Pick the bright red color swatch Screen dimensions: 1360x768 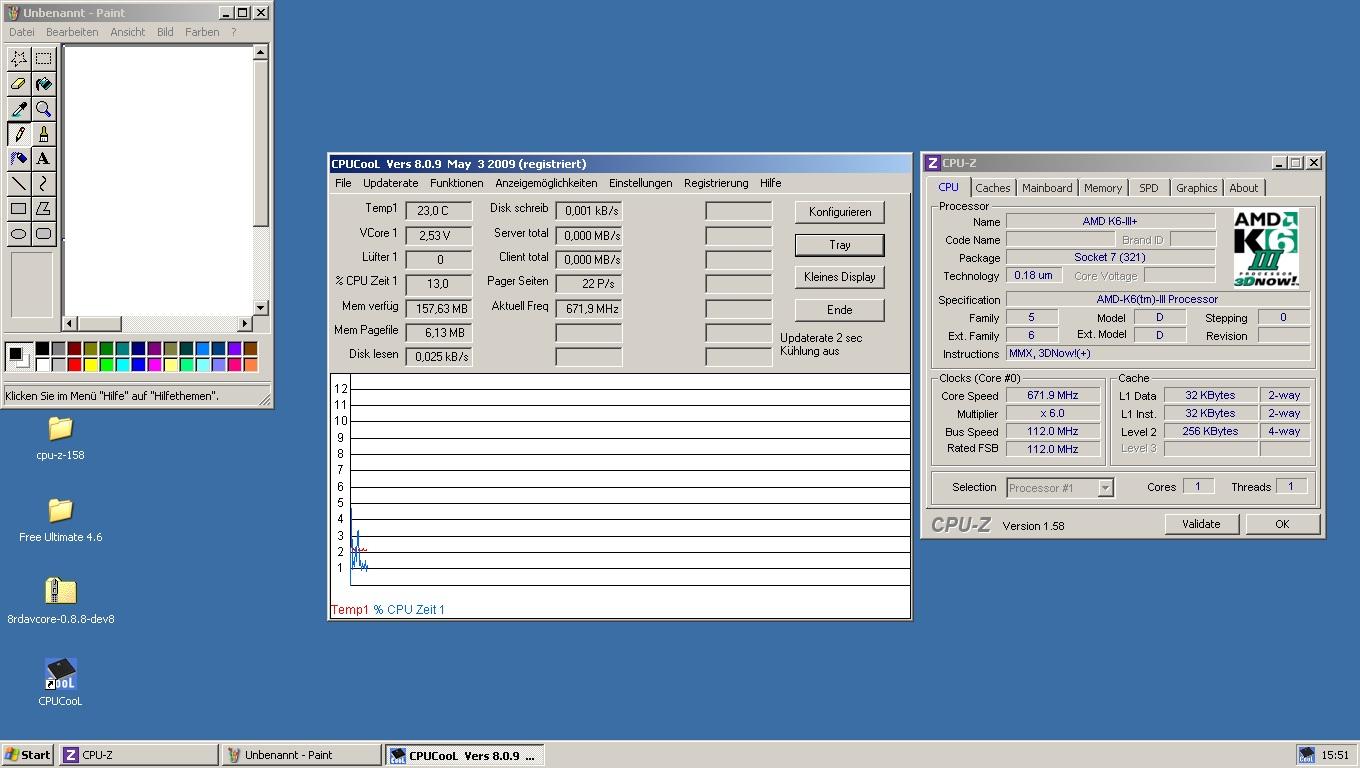(74, 364)
